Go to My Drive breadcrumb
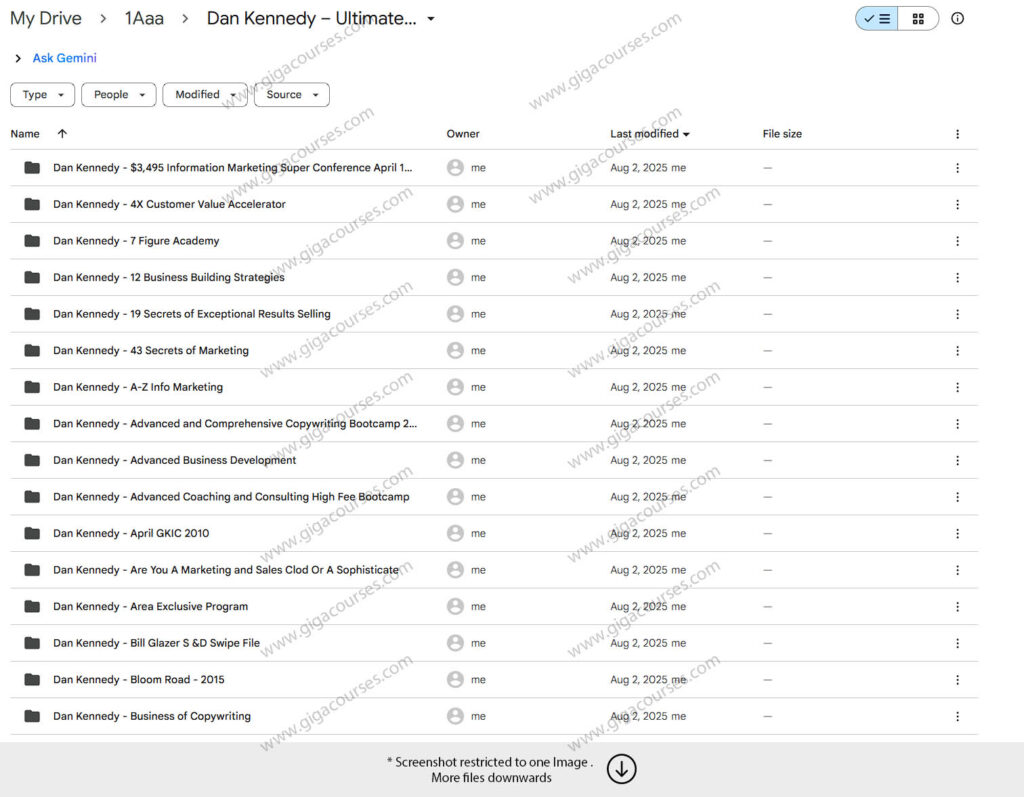Screen dimensions: 1024x797 coord(45,19)
